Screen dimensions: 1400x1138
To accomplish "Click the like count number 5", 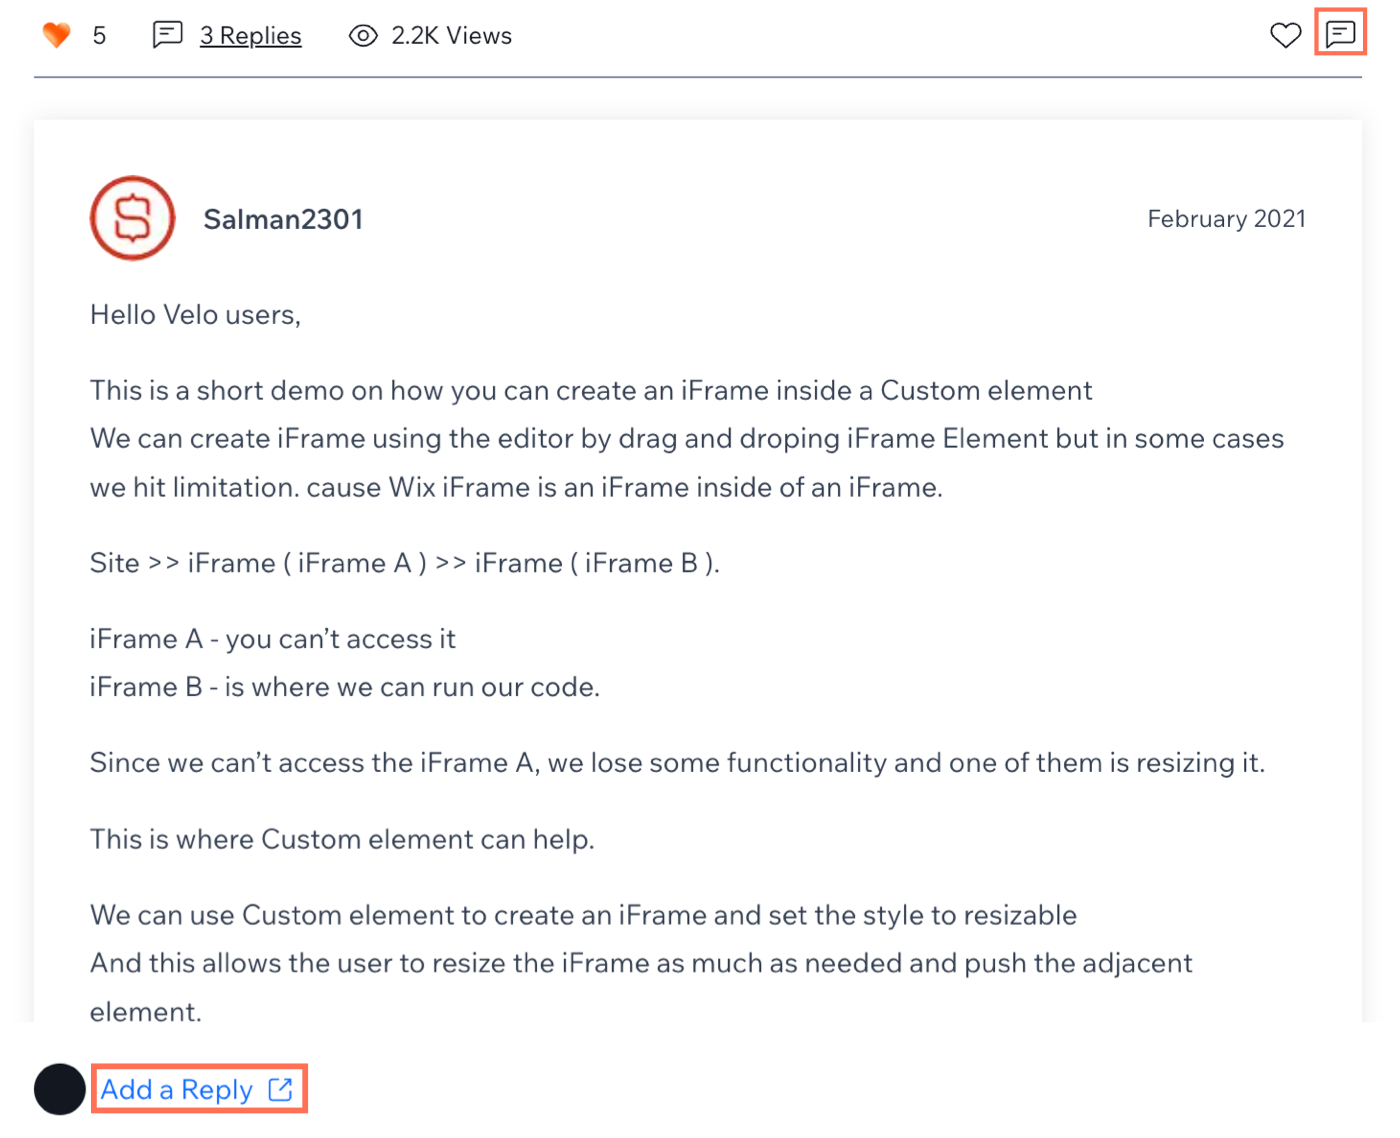I will pos(97,35).
